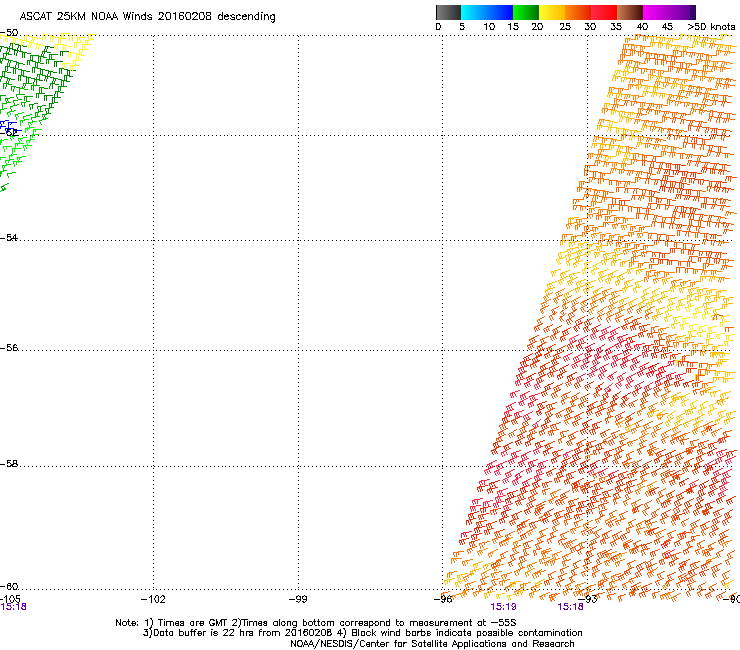
Task: Click the '-93' longitude label
Action: [x=588, y=599]
